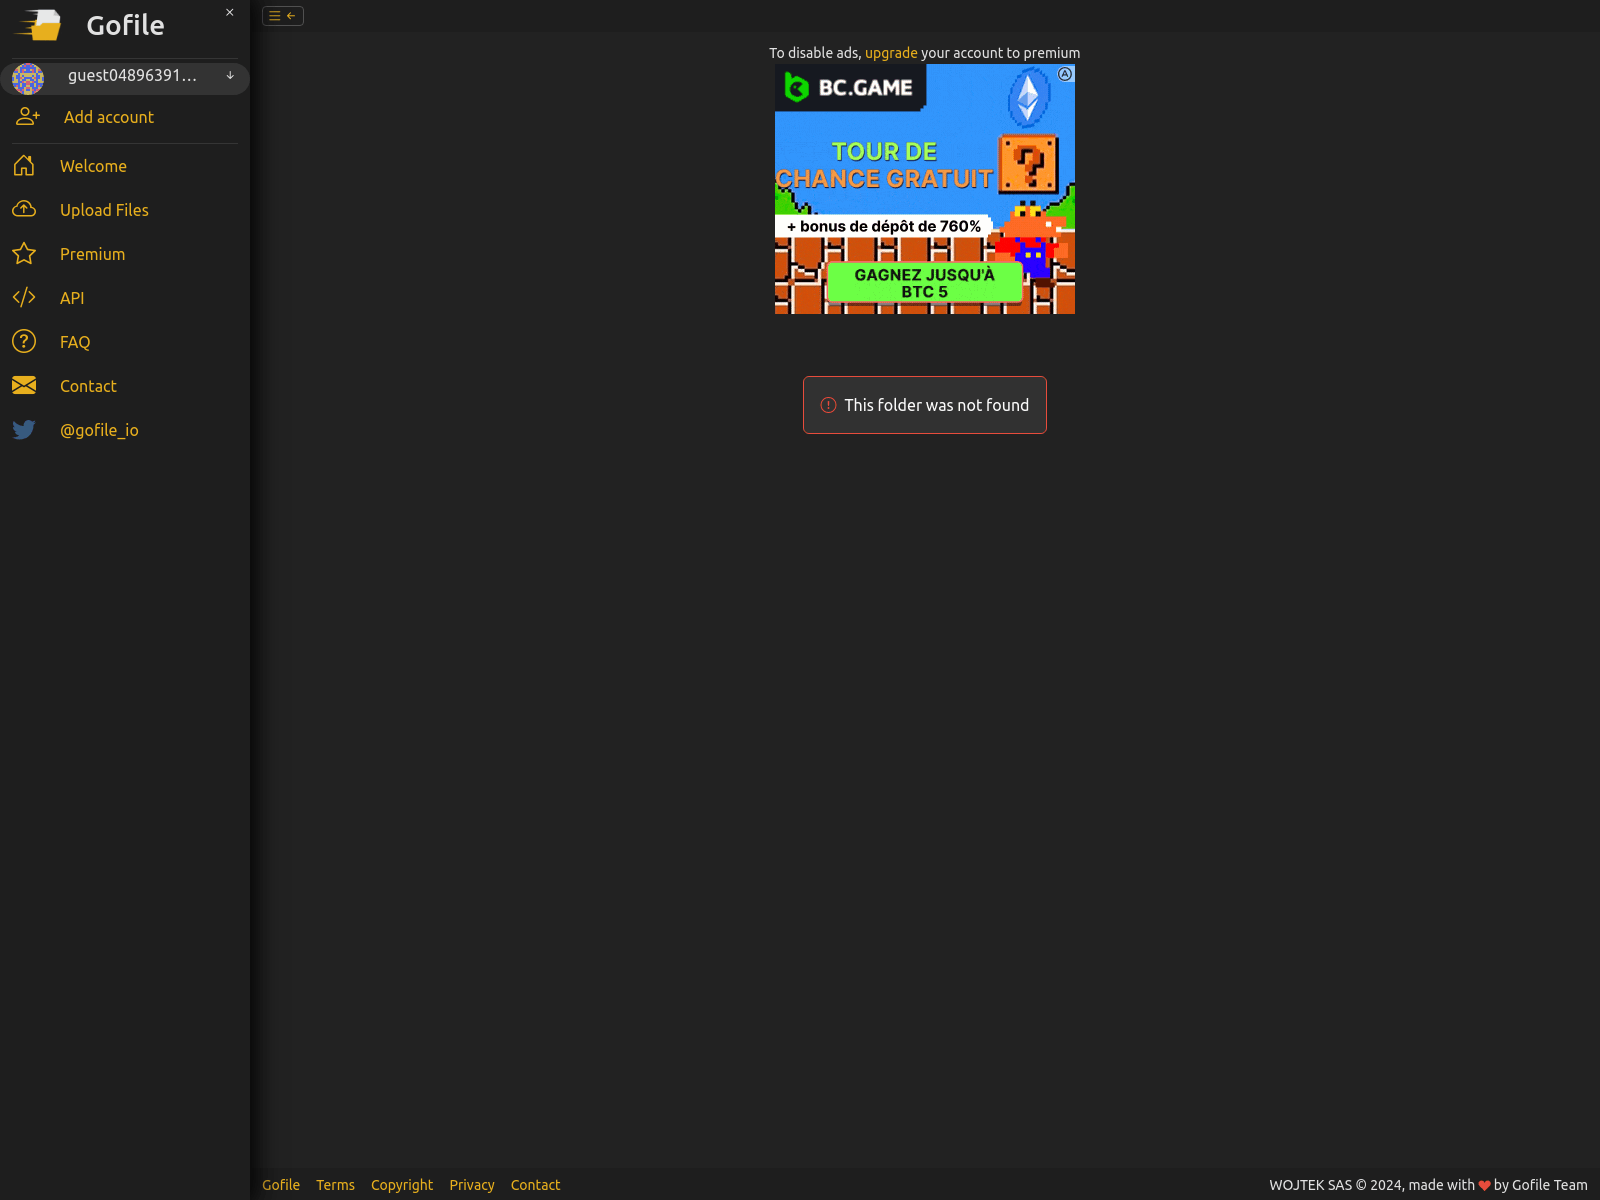1600x1200 pixels.
Task: Open the Terms footer link
Action: (335, 1185)
